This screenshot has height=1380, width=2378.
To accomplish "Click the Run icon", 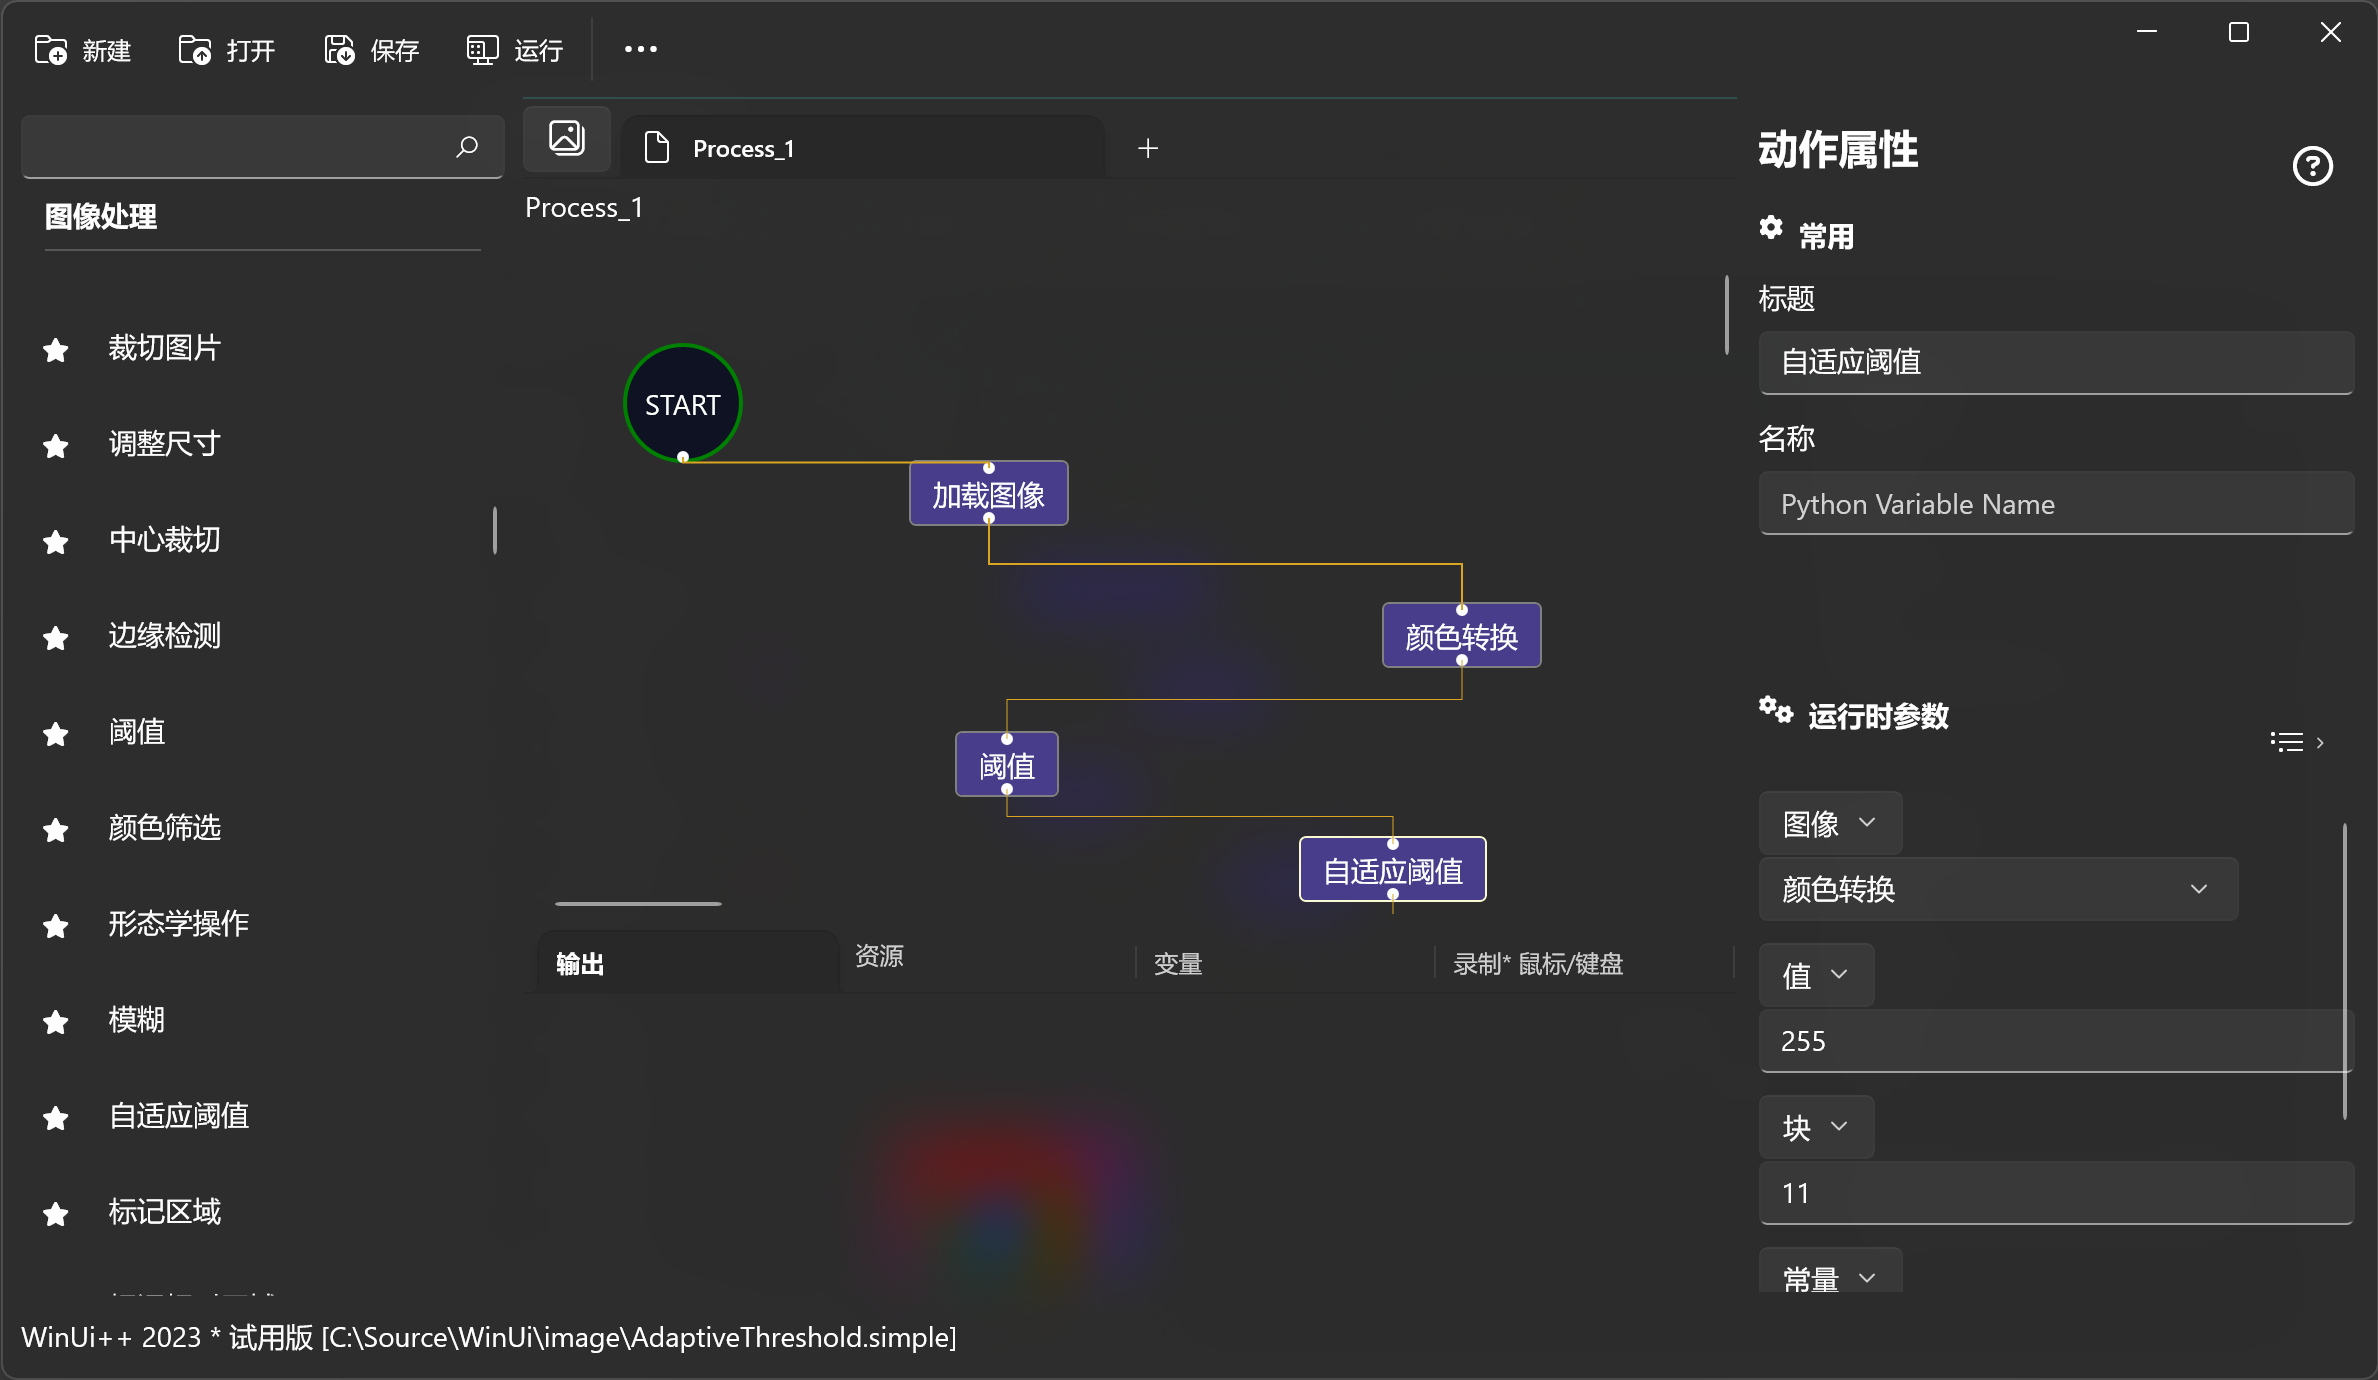I will coord(482,49).
